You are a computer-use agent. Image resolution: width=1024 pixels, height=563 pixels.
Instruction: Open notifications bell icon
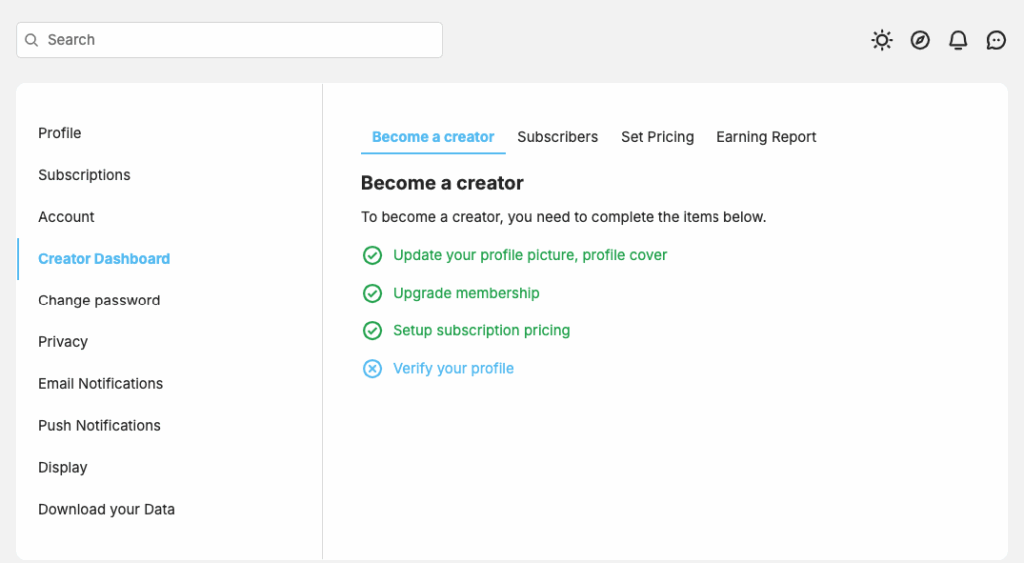pyautogui.click(x=958, y=40)
